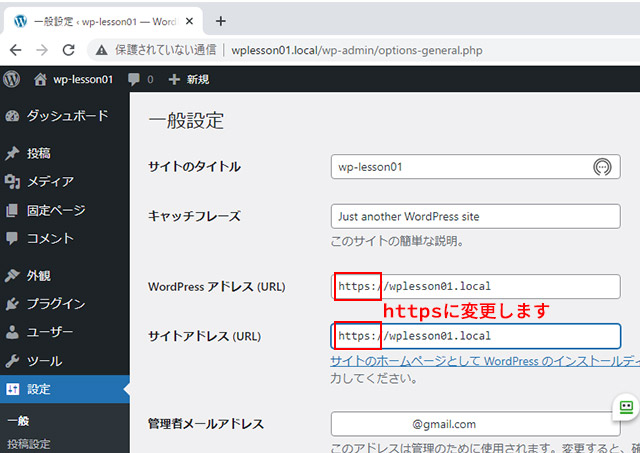Click the home icon beside wp-lesson01

(x=40, y=79)
